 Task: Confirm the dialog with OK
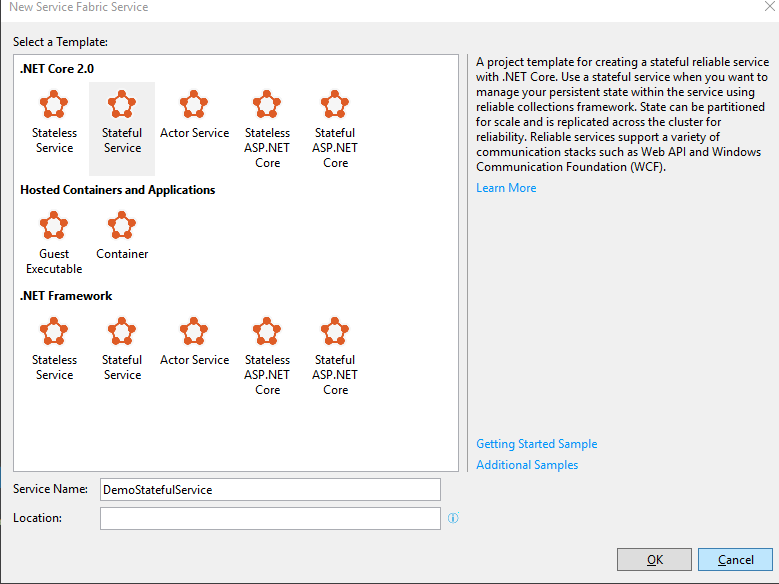pos(654,560)
